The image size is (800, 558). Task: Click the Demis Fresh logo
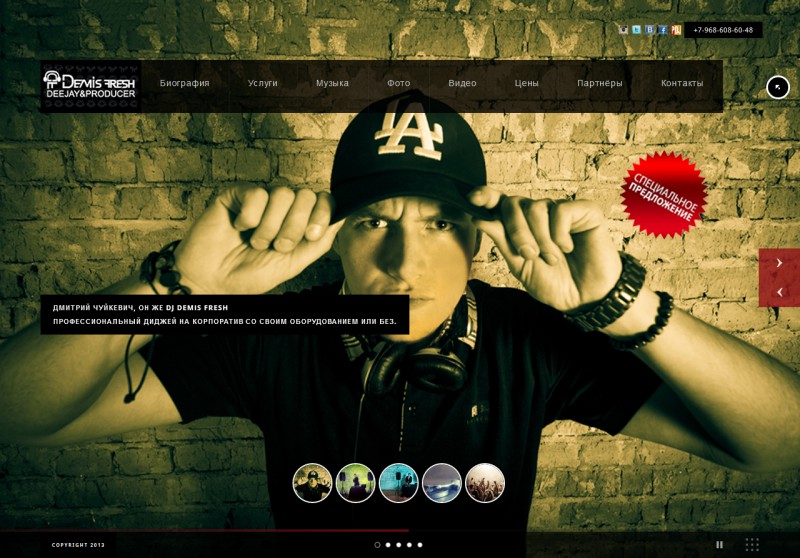point(90,85)
